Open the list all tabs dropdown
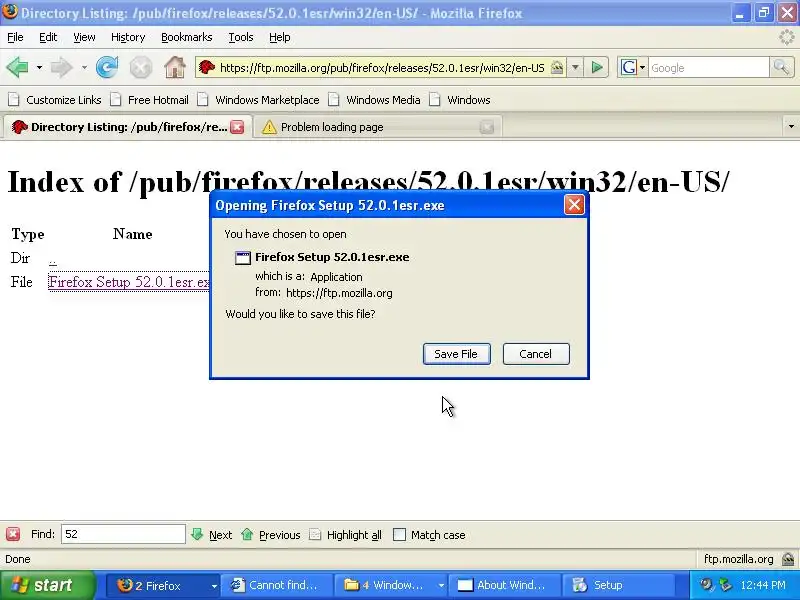 [x=791, y=126]
